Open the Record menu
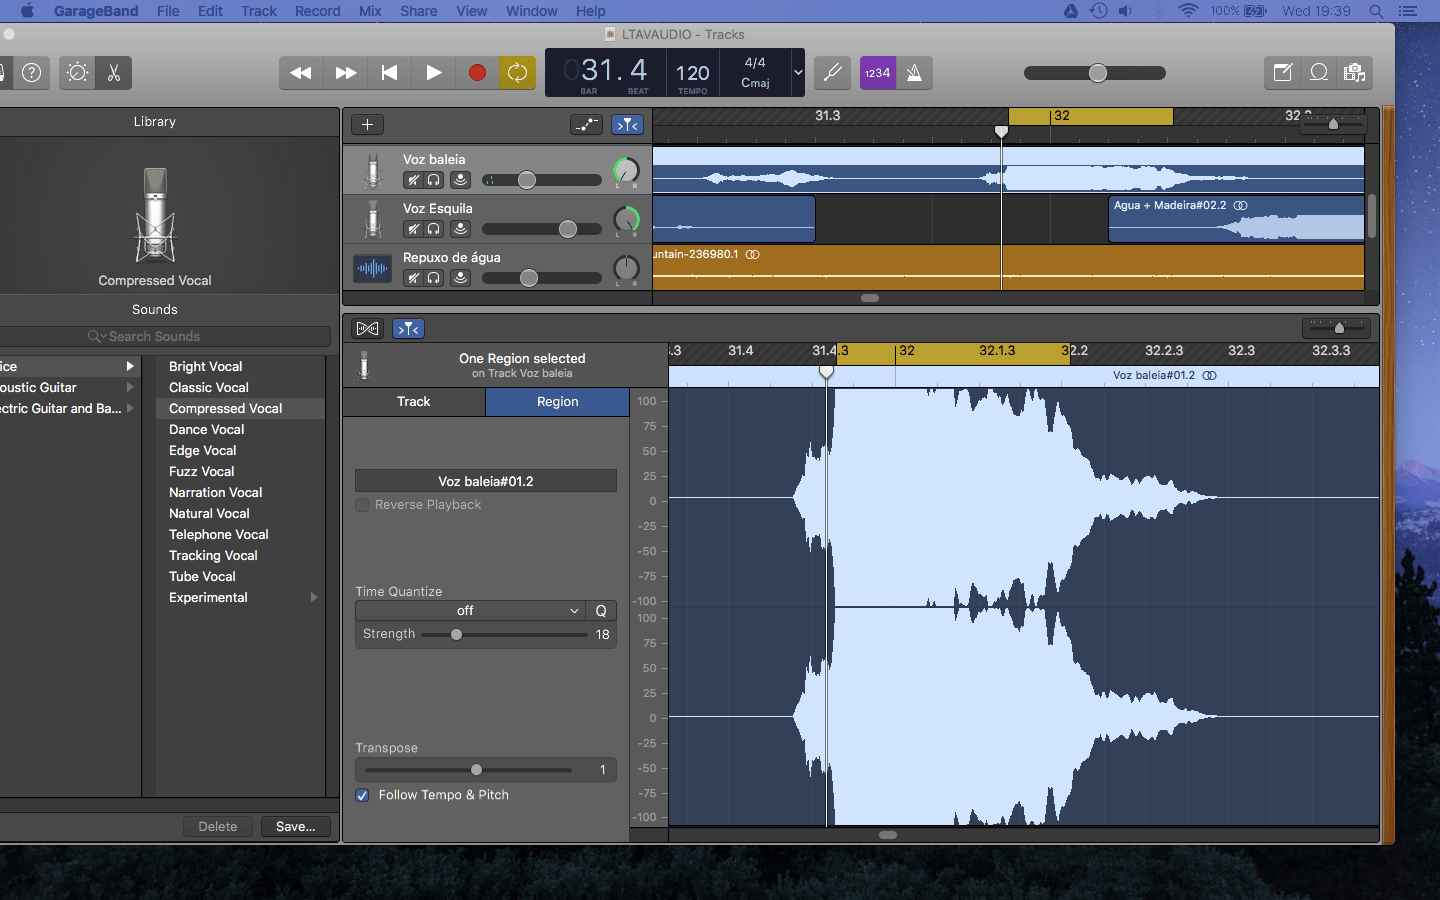Image resolution: width=1440 pixels, height=900 pixels. (x=318, y=11)
